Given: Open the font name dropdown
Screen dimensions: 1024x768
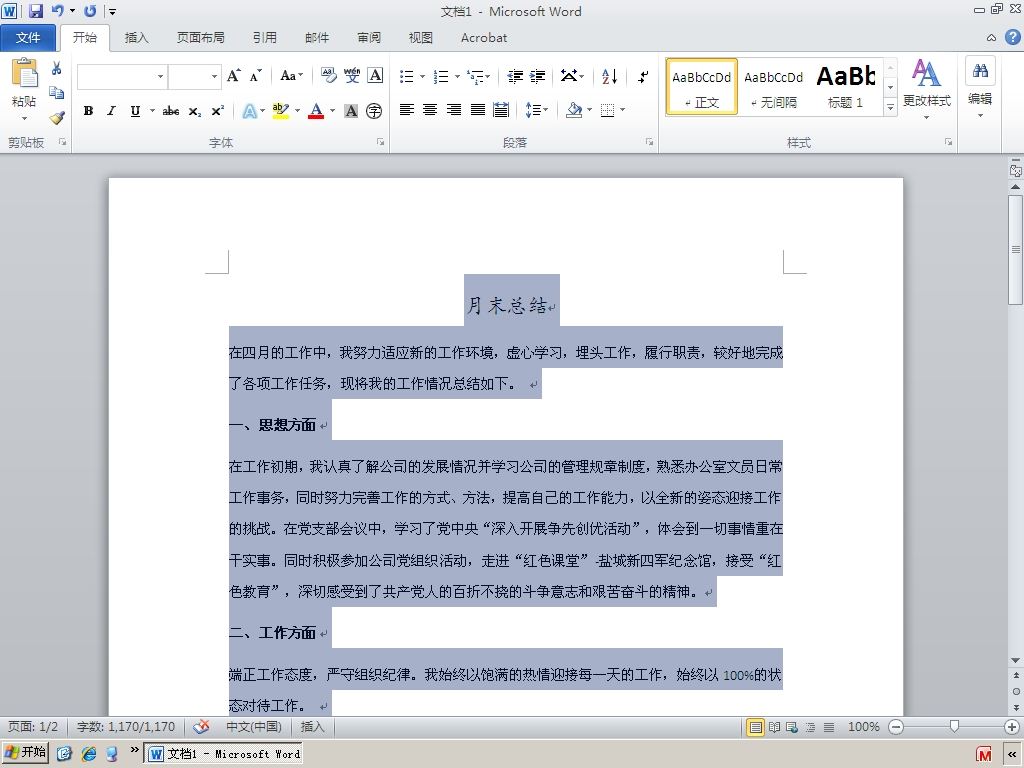Looking at the screenshot, I should [160, 77].
